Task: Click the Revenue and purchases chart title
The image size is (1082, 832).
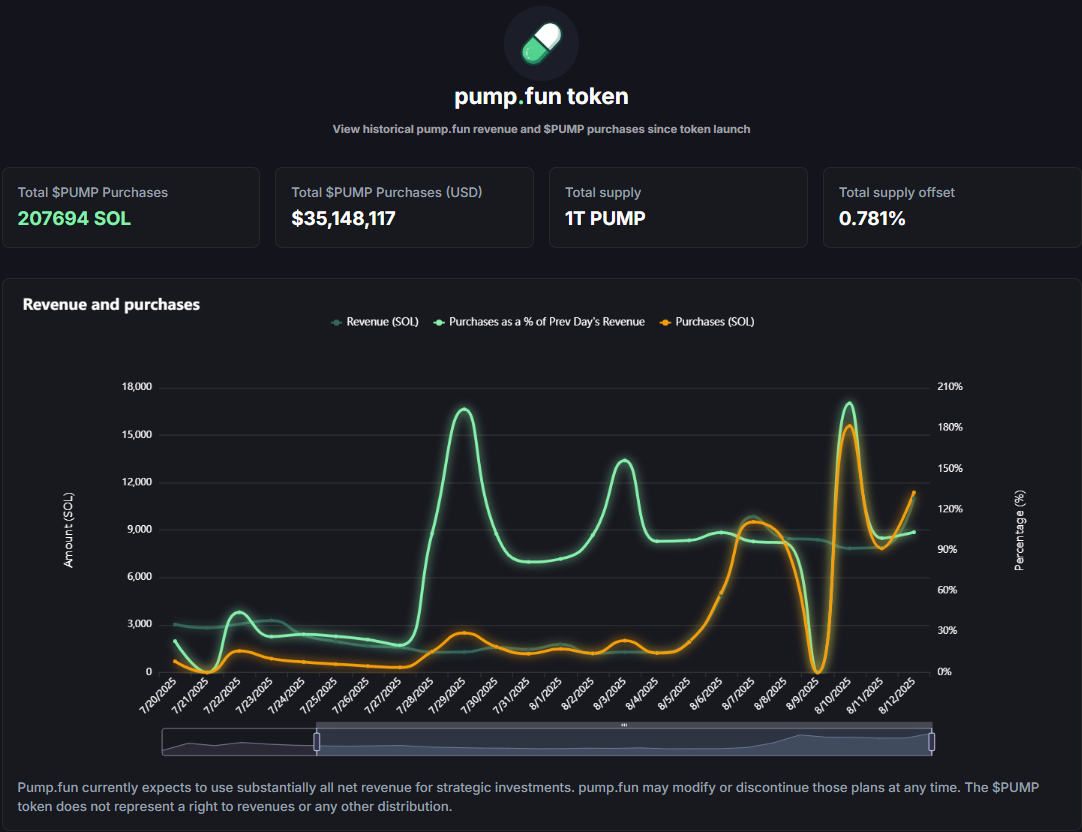Action: (x=111, y=304)
